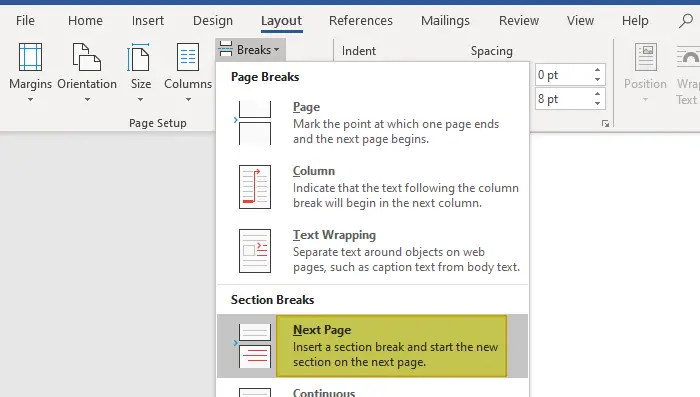Increase the 8 pt spacing value
Screen dimensions: 700x397
(x=597, y=94)
